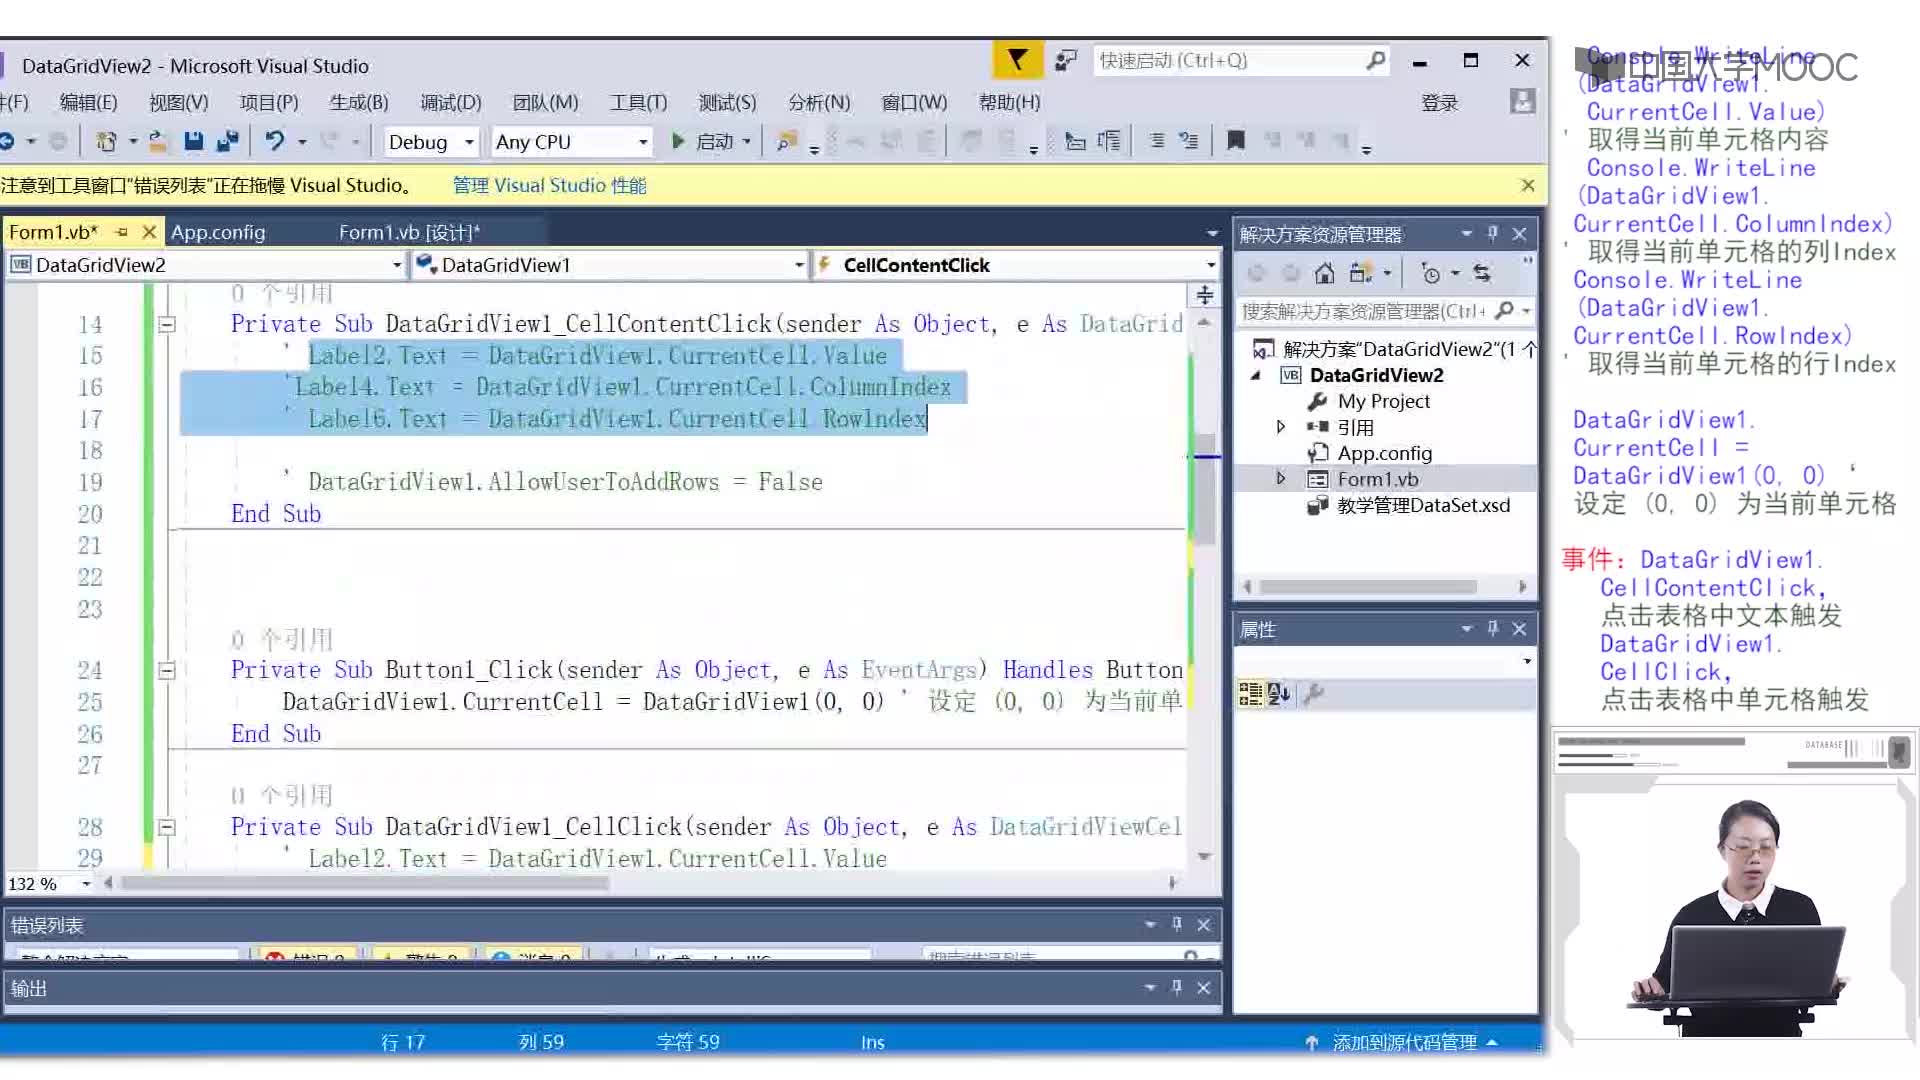Click the 启动 start button label
This screenshot has width=1920, height=1080.
(x=714, y=142)
